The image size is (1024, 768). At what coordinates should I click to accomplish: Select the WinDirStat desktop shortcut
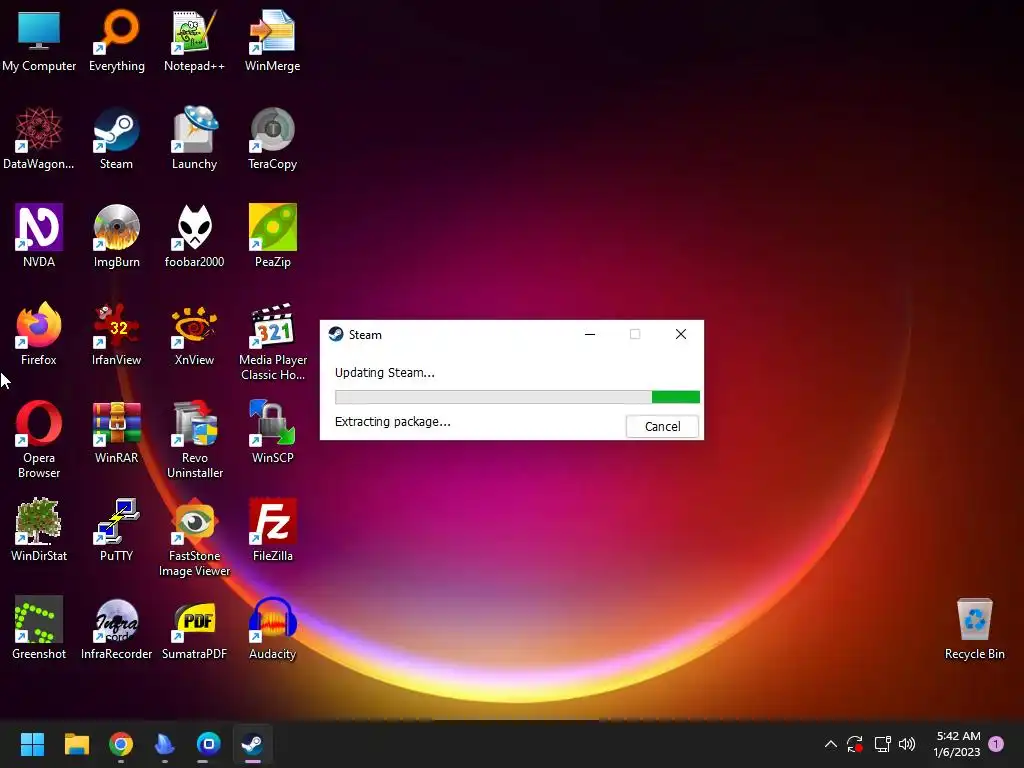click(x=39, y=530)
